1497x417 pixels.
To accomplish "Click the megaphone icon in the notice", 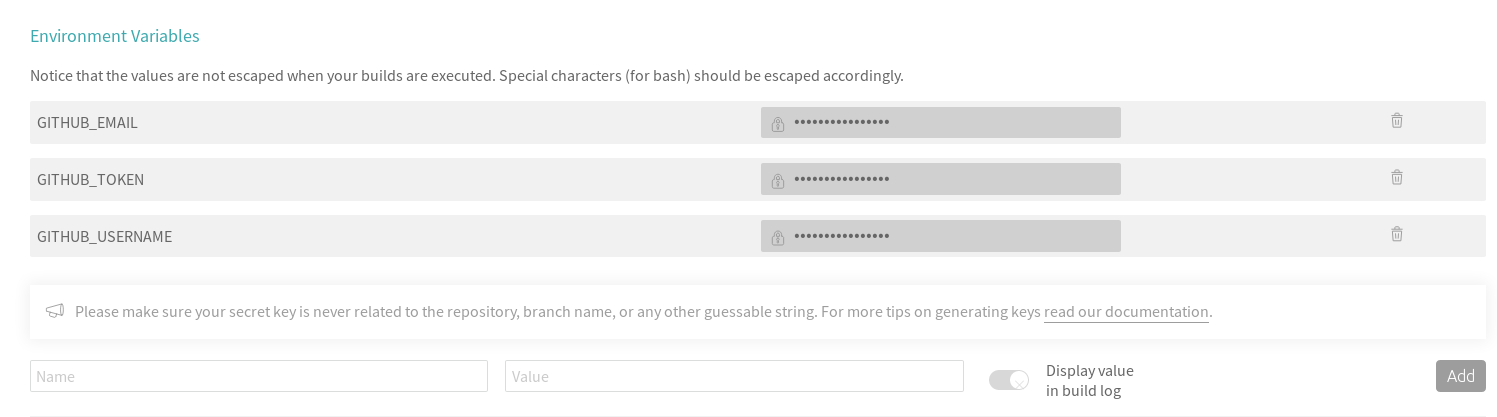I will pyautogui.click(x=55, y=311).
